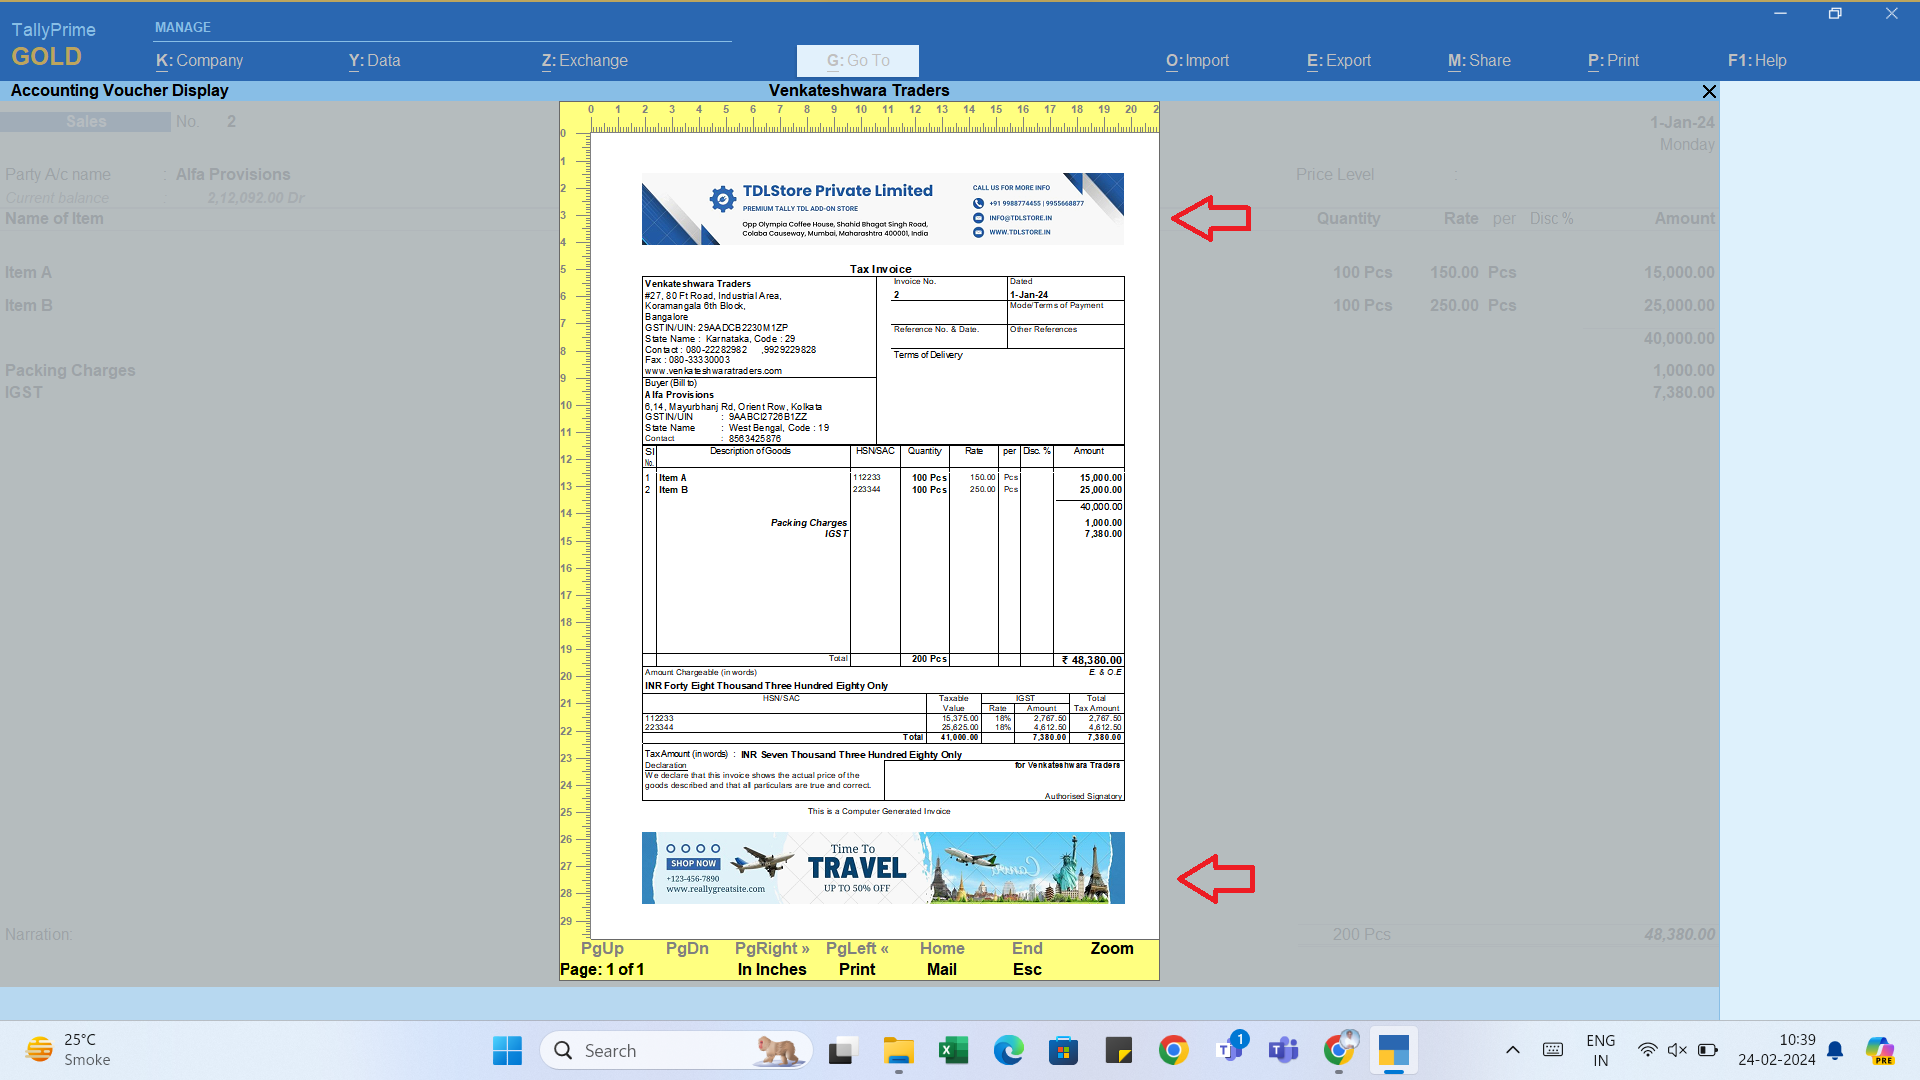Screen dimensions: 1920x1080
Task: Click the notifications bell in the system tray
Action: (x=1835, y=1050)
